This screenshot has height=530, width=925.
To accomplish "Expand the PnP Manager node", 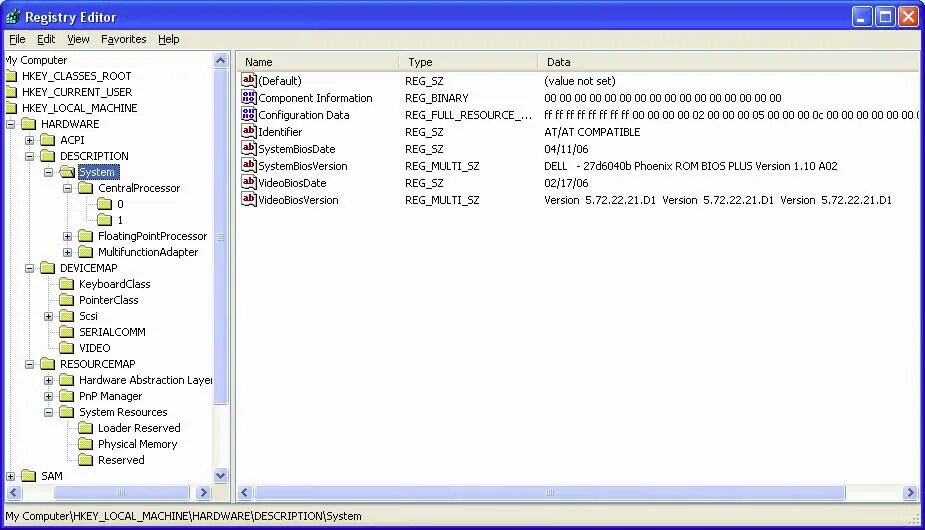I will click(x=48, y=396).
